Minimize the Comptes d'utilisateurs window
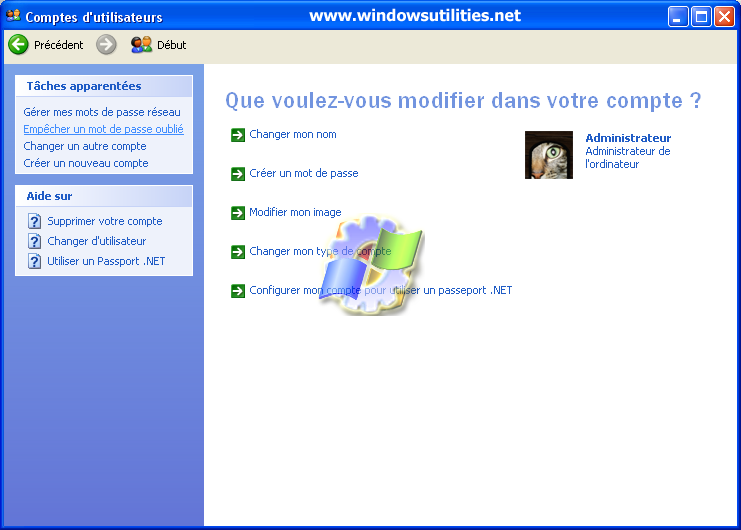Viewport: 741px width, 530px height. point(678,17)
